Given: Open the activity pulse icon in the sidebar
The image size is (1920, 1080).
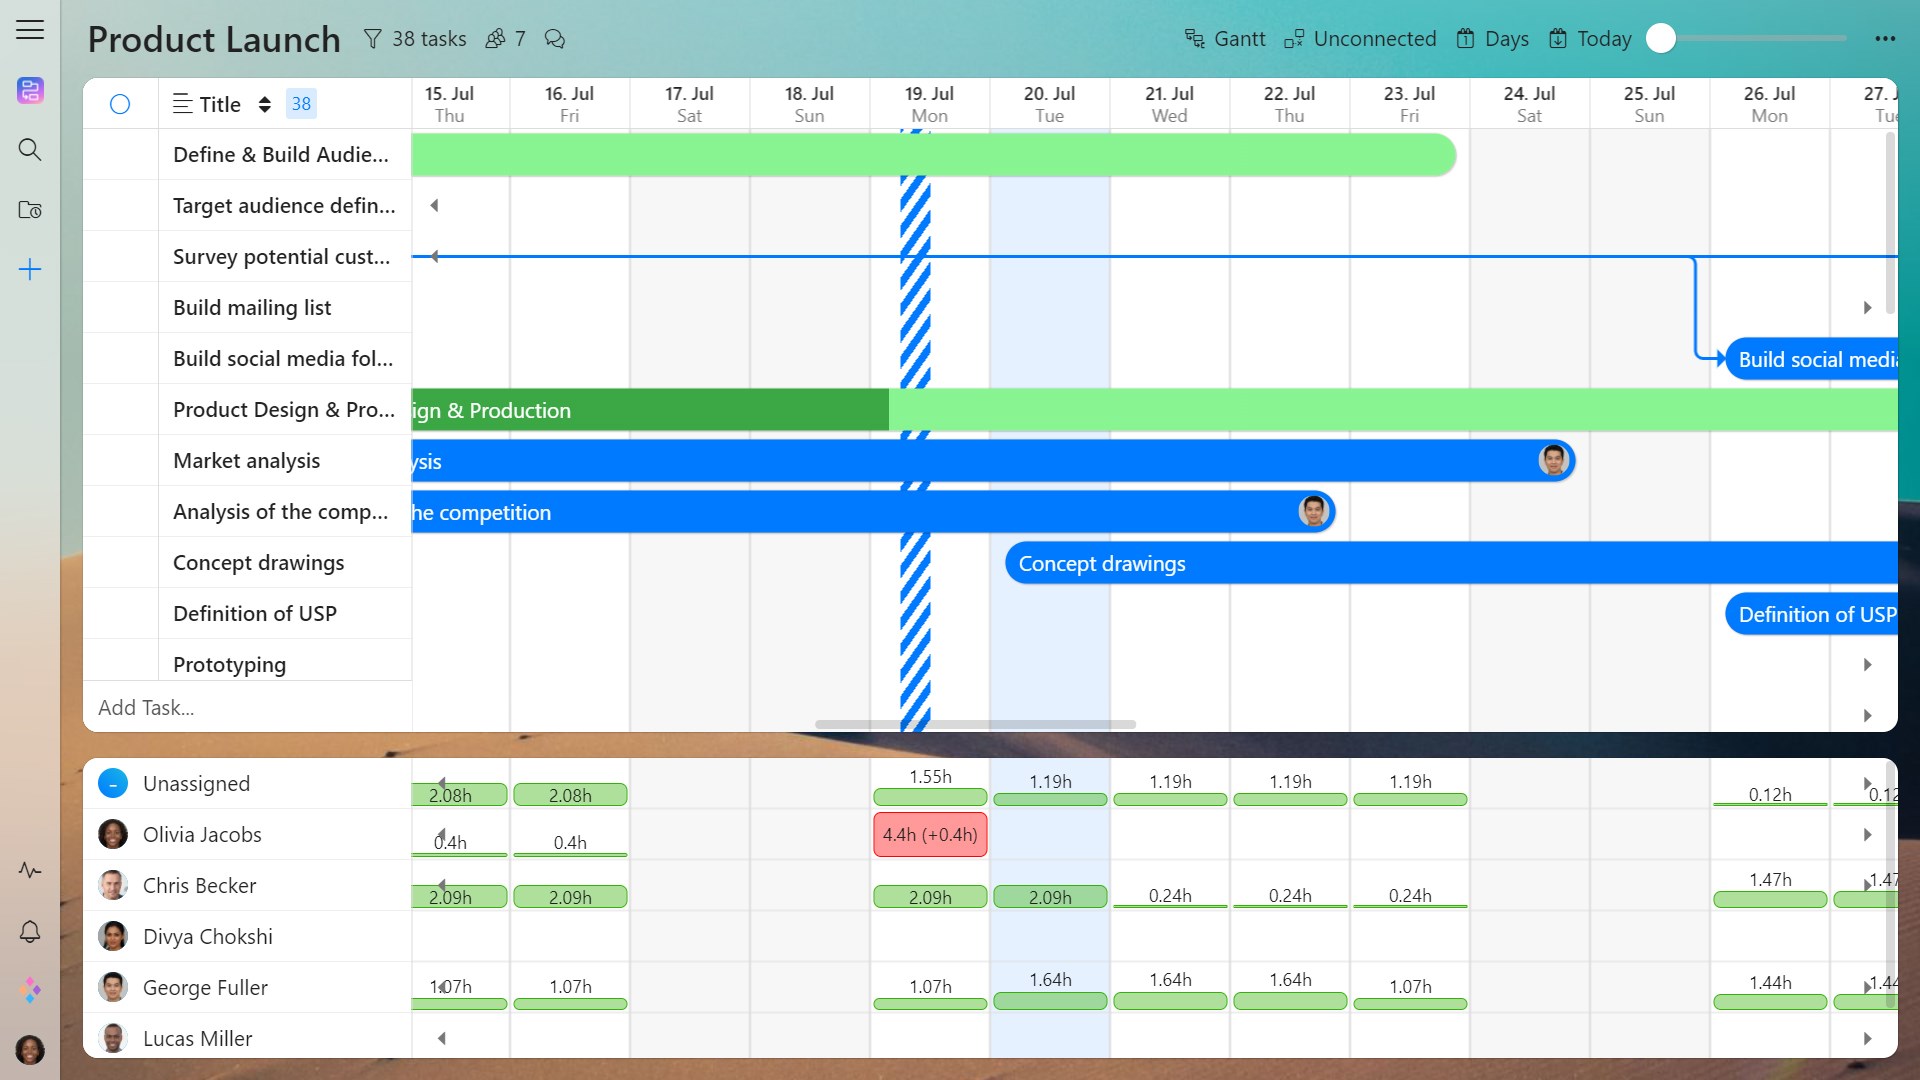Looking at the screenshot, I should tap(30, 870).
